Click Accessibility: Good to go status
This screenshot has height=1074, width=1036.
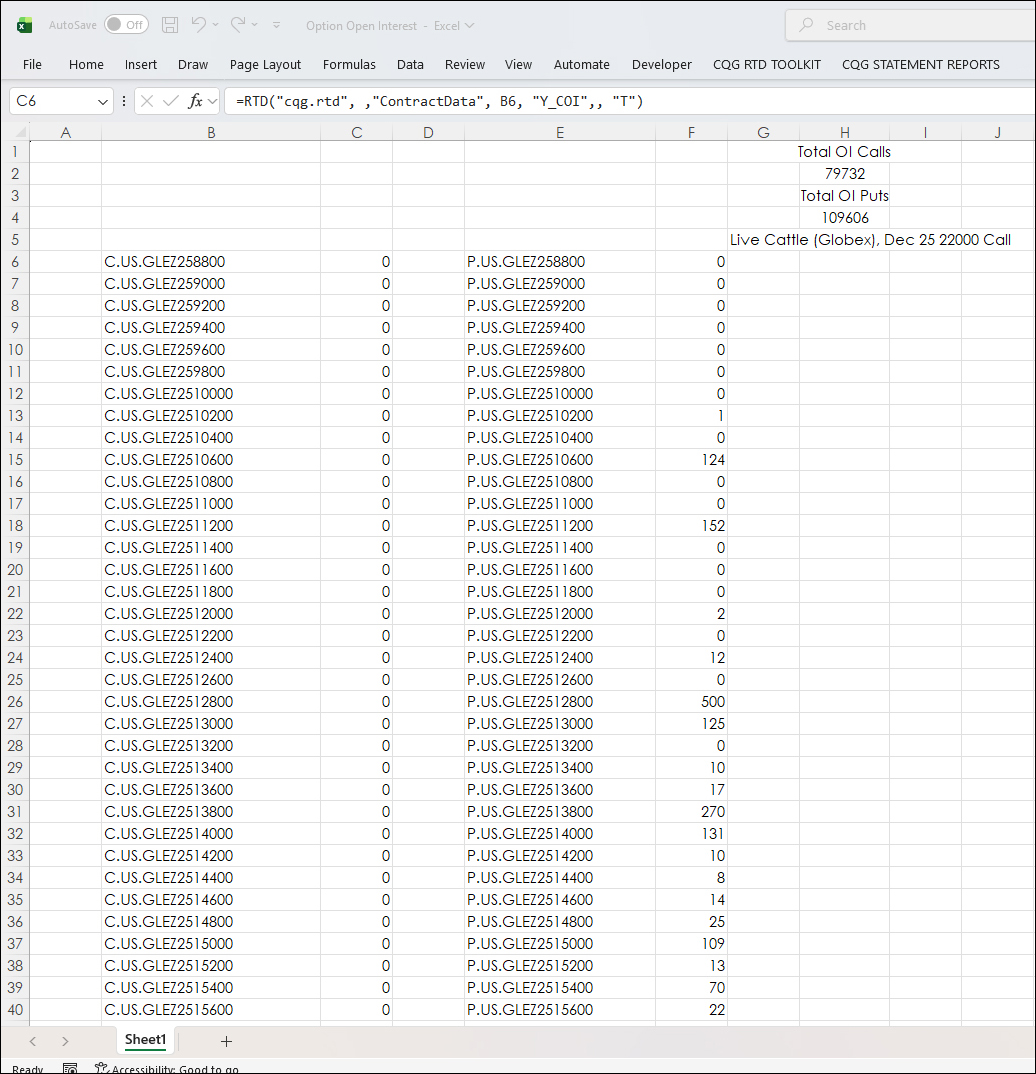click(x=166, y=1068)
